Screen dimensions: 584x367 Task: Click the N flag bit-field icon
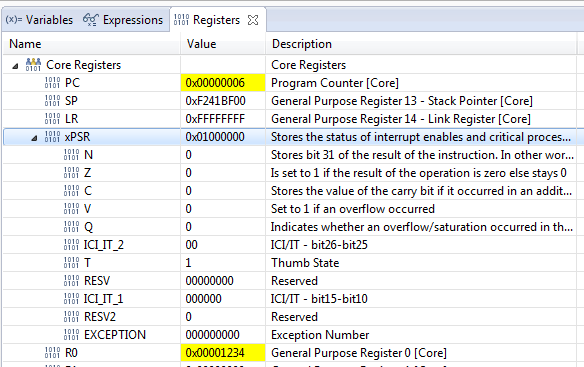(x=71, y=155)
